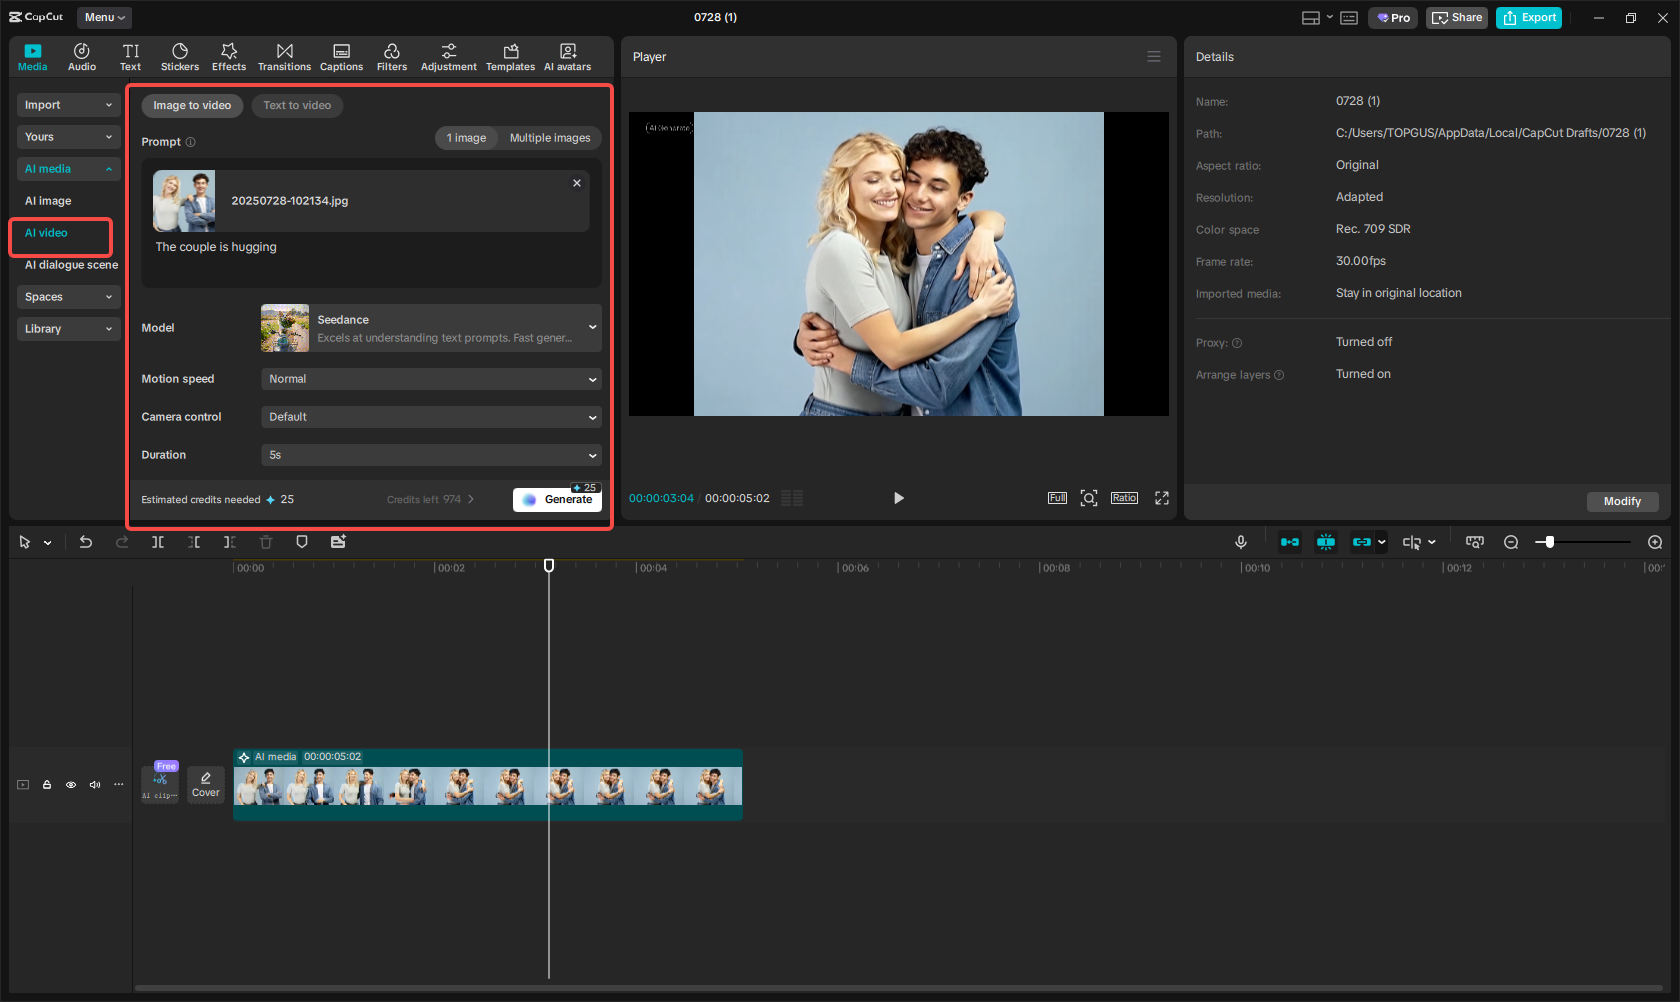Select the Transitions panel icon
The image size is (1680, 1002).
(x=284, y=56)
